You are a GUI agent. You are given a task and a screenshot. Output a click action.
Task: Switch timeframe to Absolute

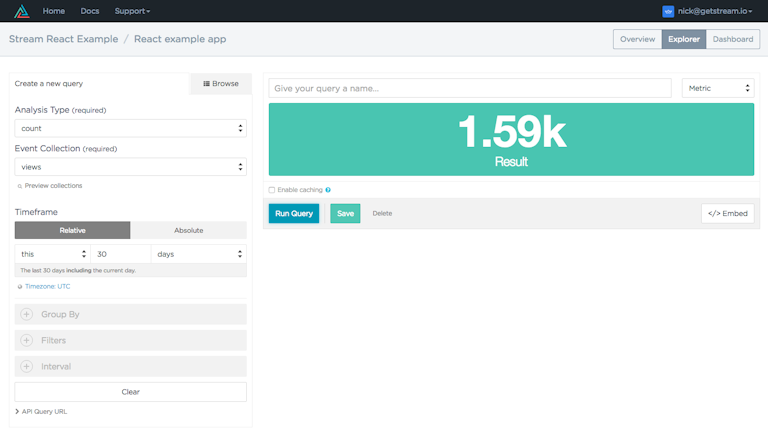pos(189,230)
